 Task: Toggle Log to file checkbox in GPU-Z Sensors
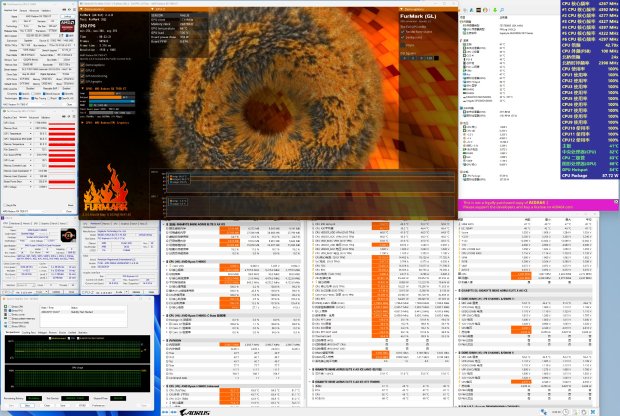(4, 205)
